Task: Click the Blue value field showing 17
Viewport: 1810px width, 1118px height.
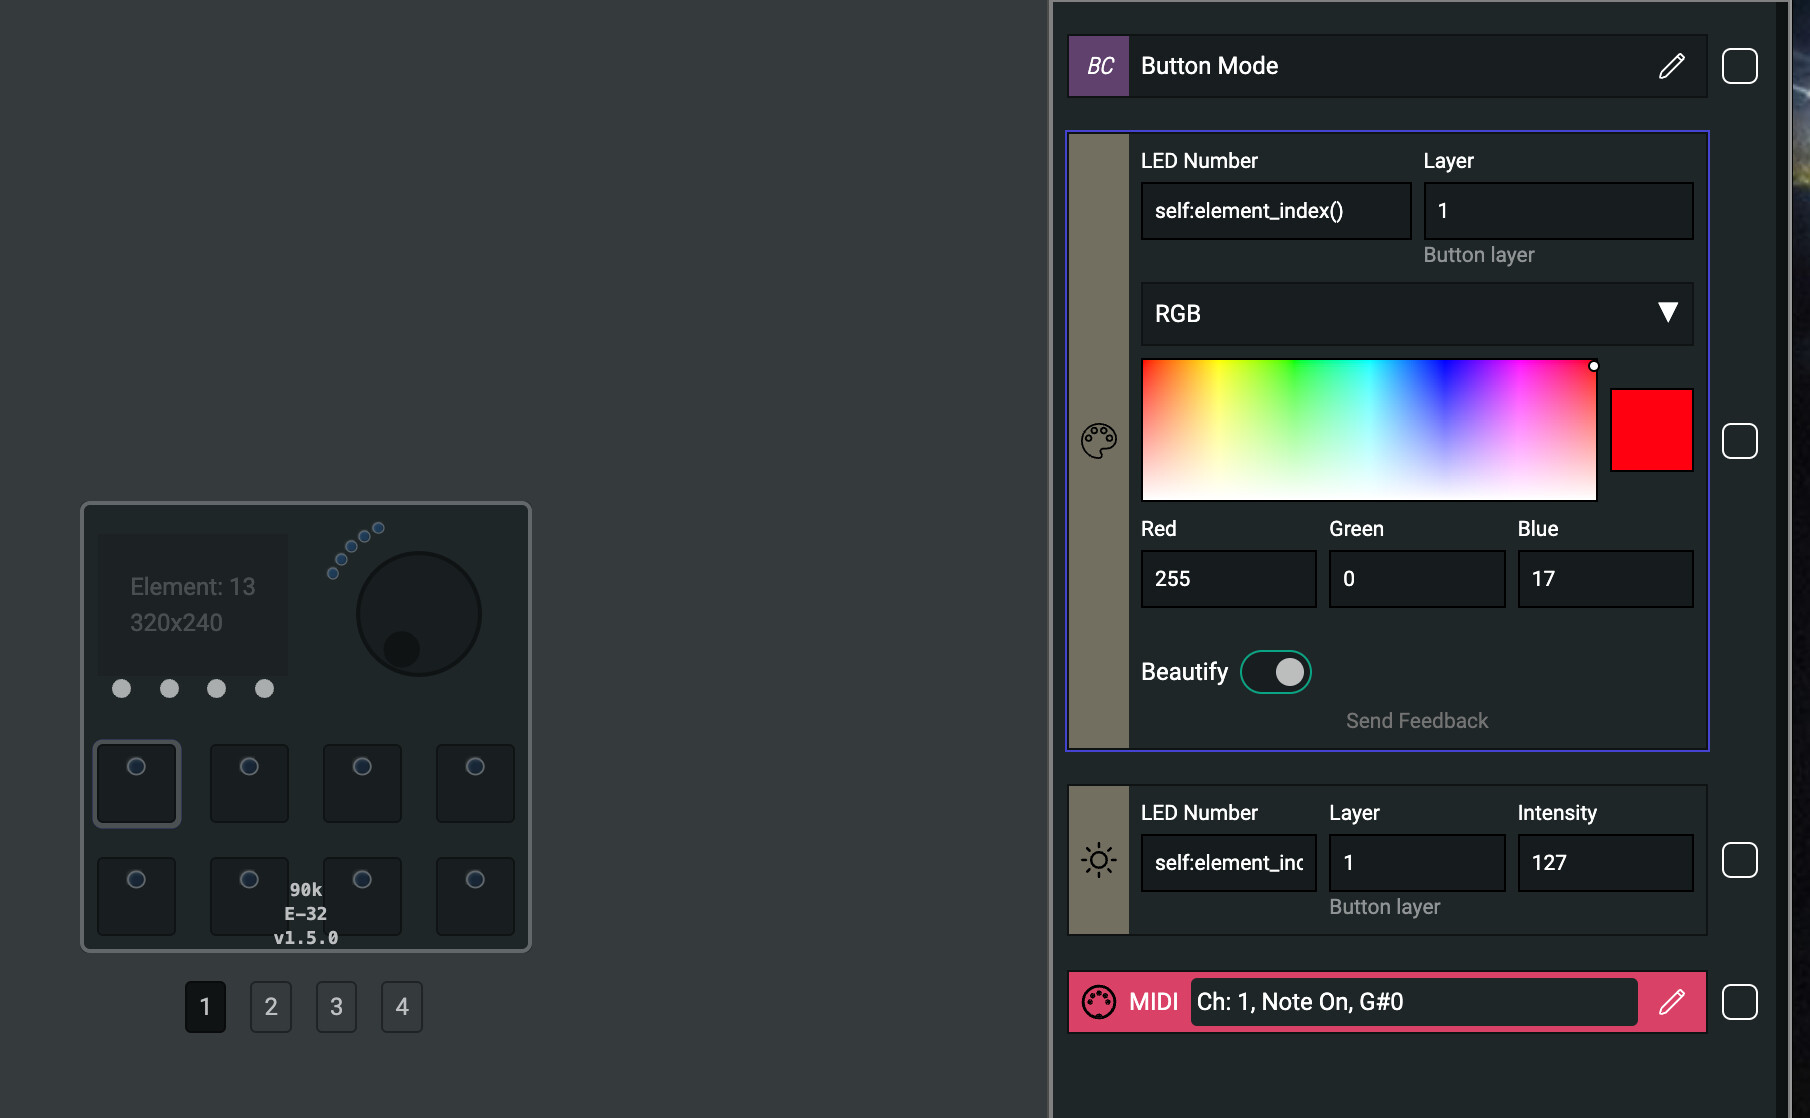Action: pyautogui.click(x=1604, y=579)
